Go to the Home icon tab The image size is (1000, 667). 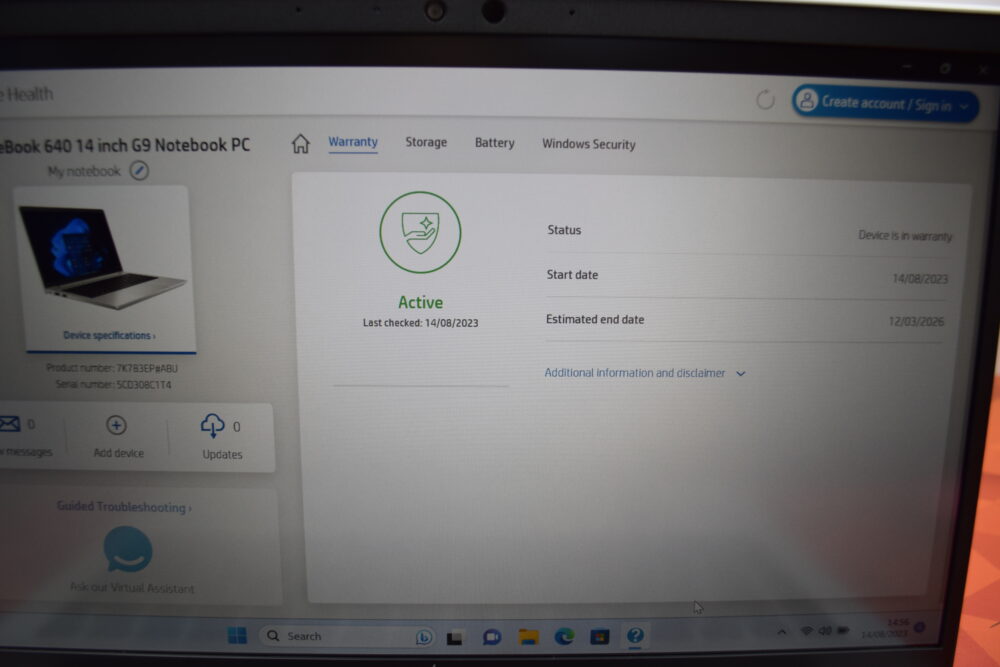coord(300,144)
